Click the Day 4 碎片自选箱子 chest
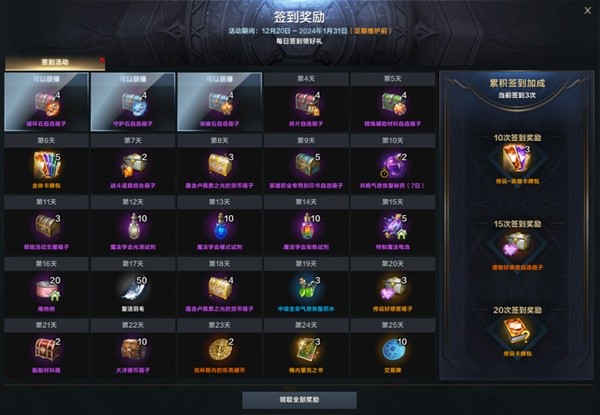This screenshot has width=600, height=415. [306, 103]
